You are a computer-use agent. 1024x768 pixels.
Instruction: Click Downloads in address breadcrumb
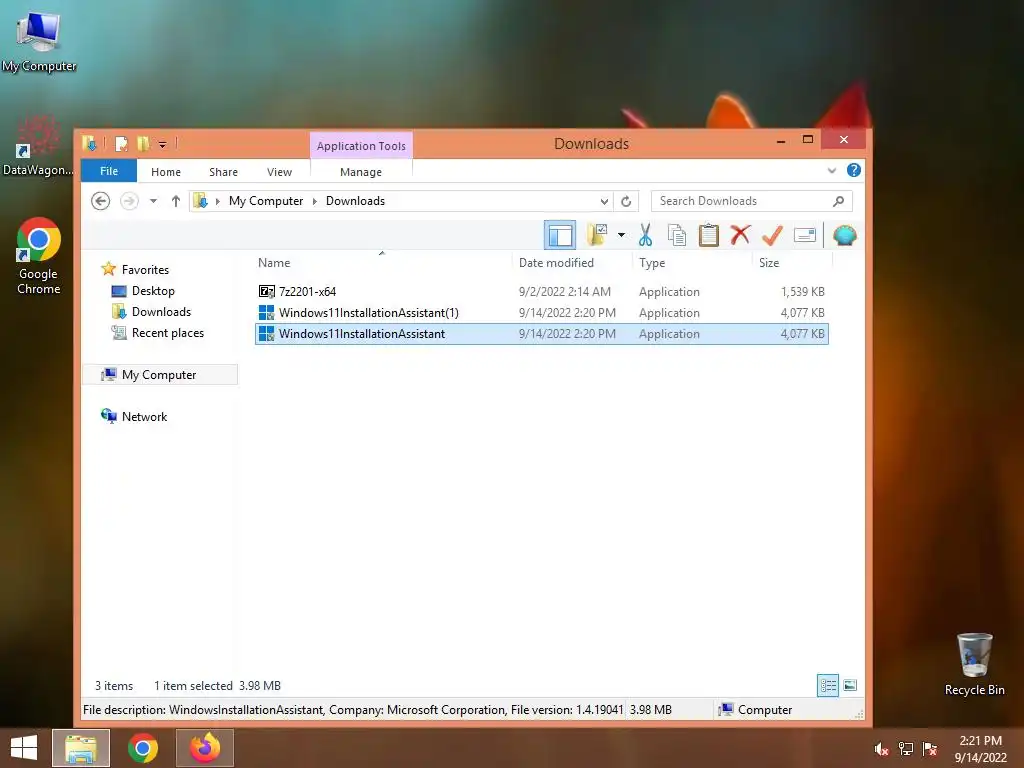click(355, 201)
